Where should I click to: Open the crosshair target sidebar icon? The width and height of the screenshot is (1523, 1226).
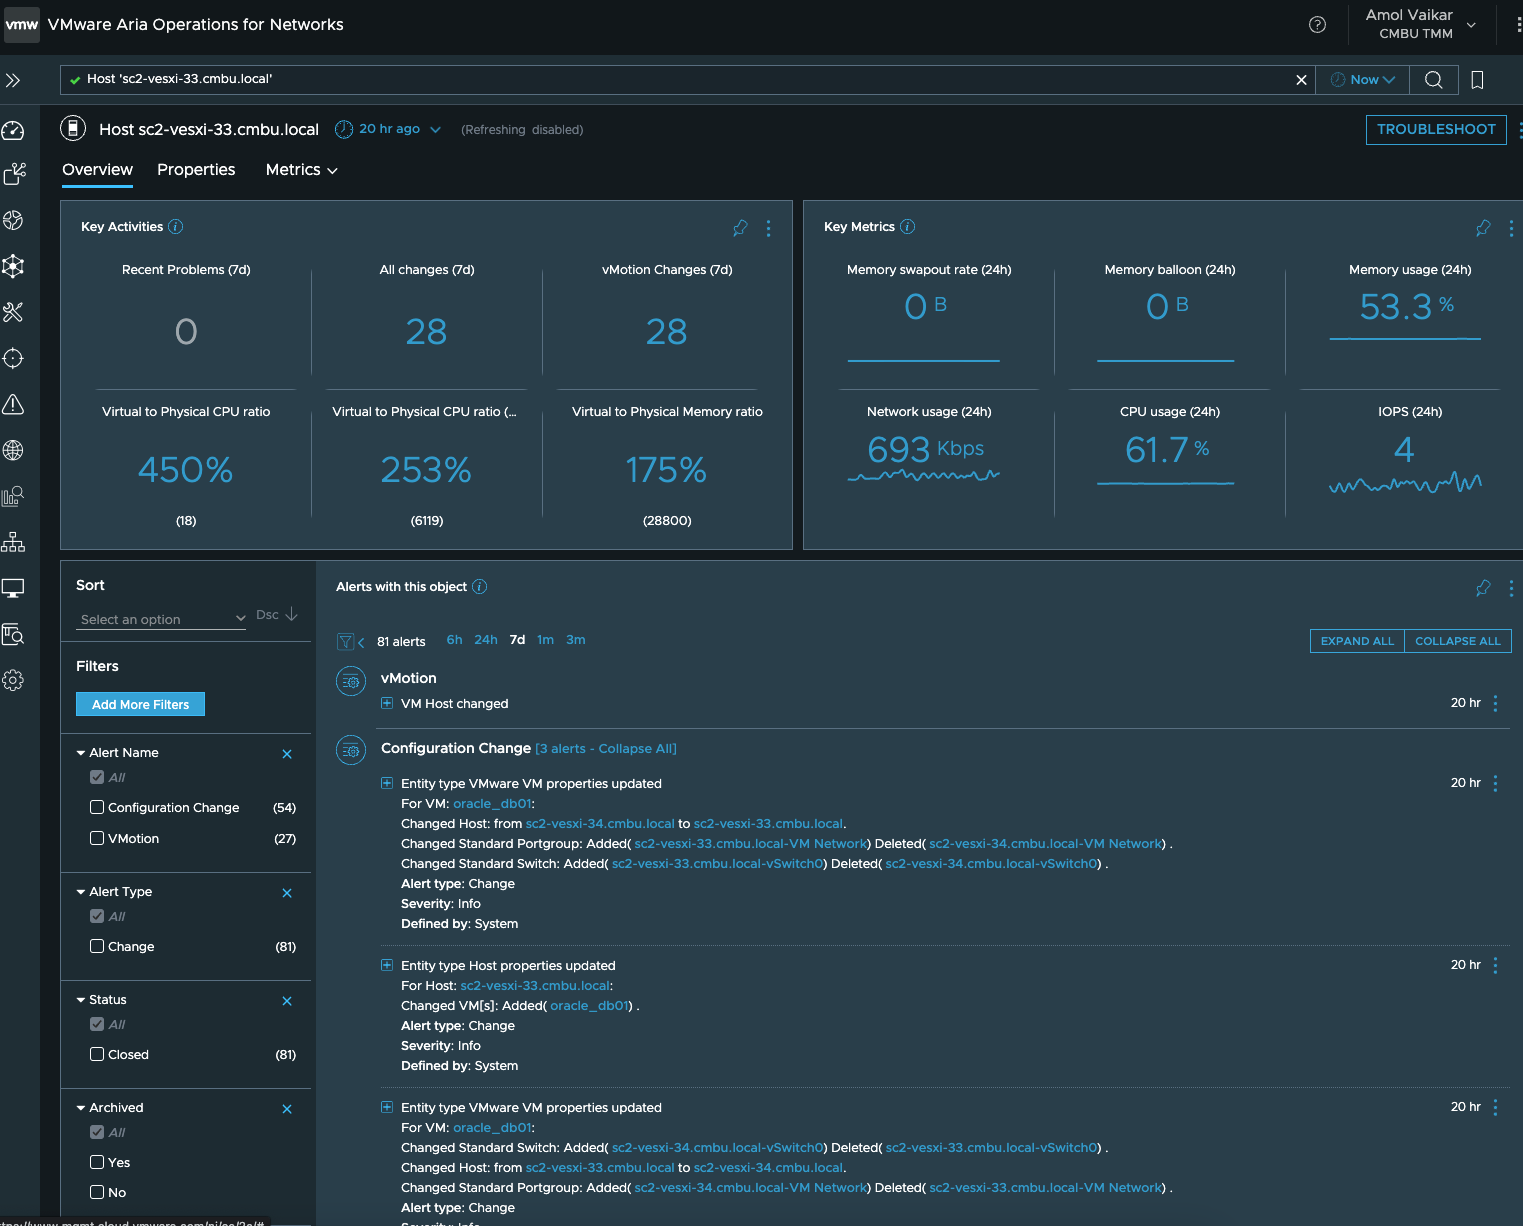[x=13, y=358]
